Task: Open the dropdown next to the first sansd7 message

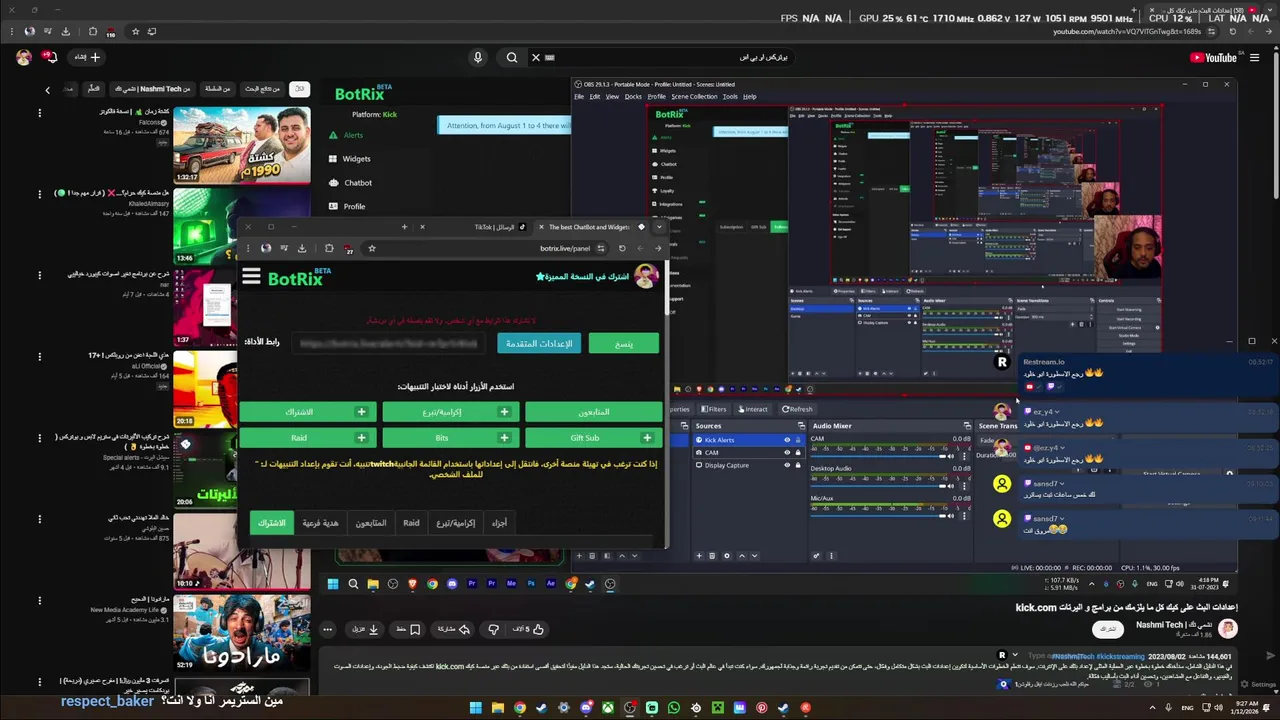Action: (1063, 484)
